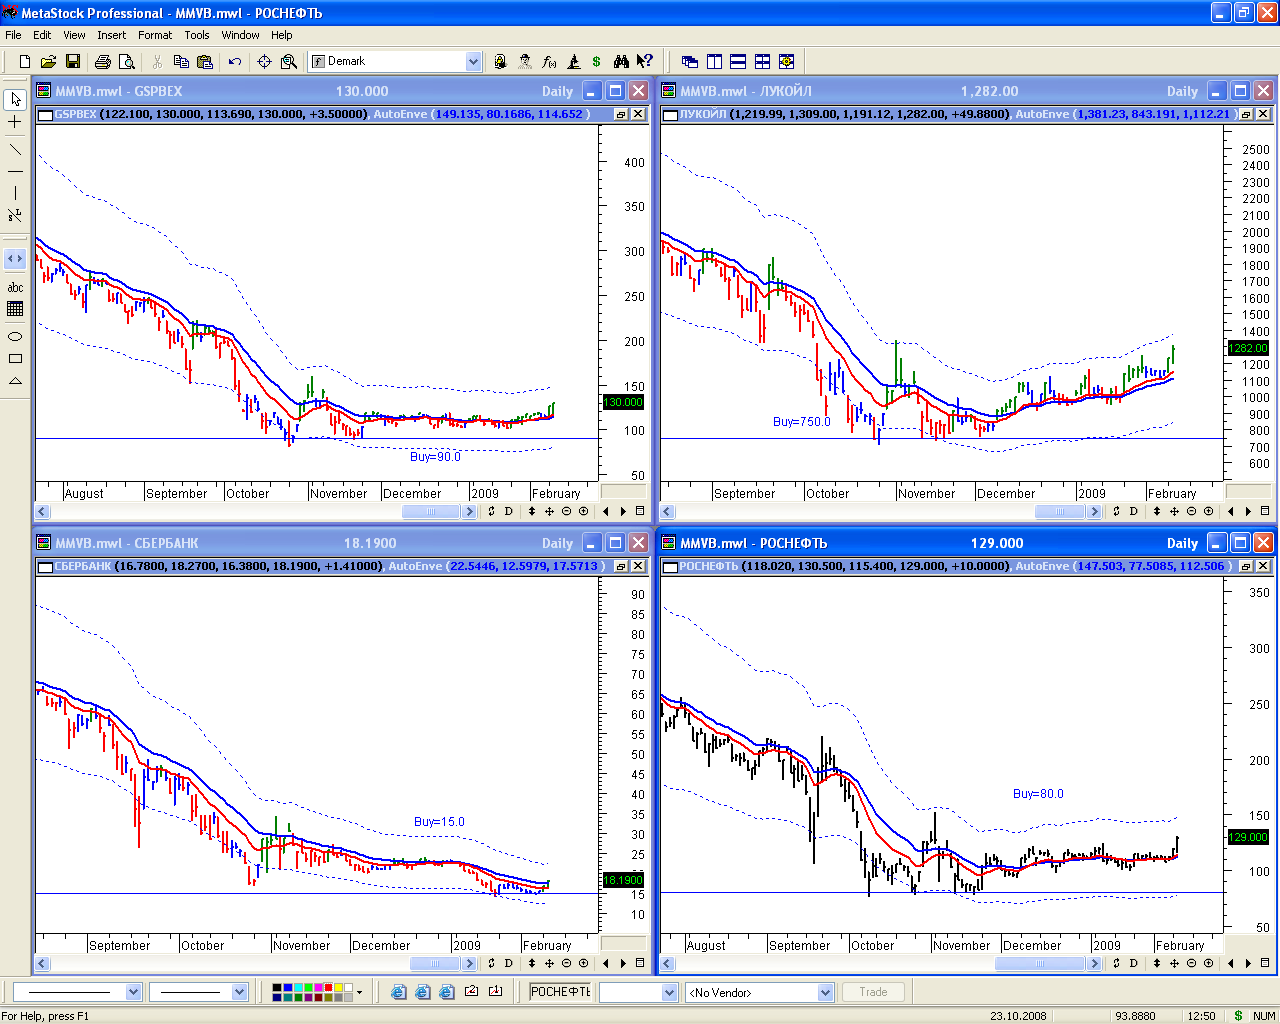Open the second line style dropdown
Image resolution: width=1280 pixels, height=1024 pixels.
[x=239, y=992]
